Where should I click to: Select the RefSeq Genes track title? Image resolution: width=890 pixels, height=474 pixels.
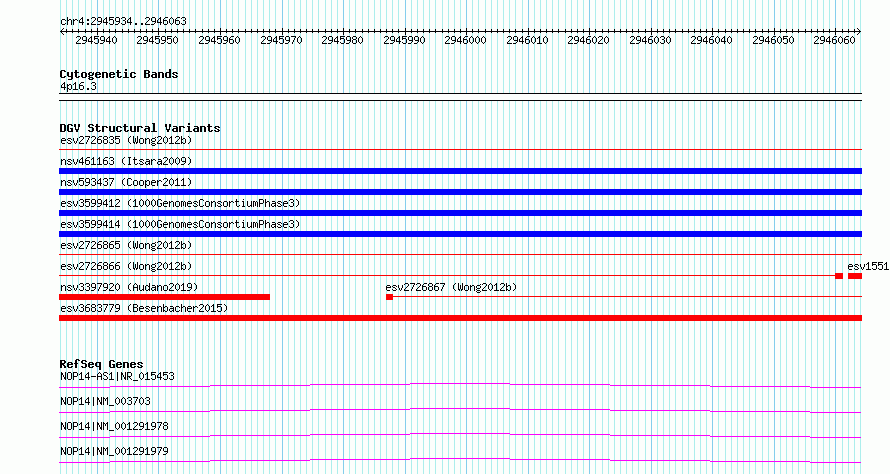(x=101, y=364)
